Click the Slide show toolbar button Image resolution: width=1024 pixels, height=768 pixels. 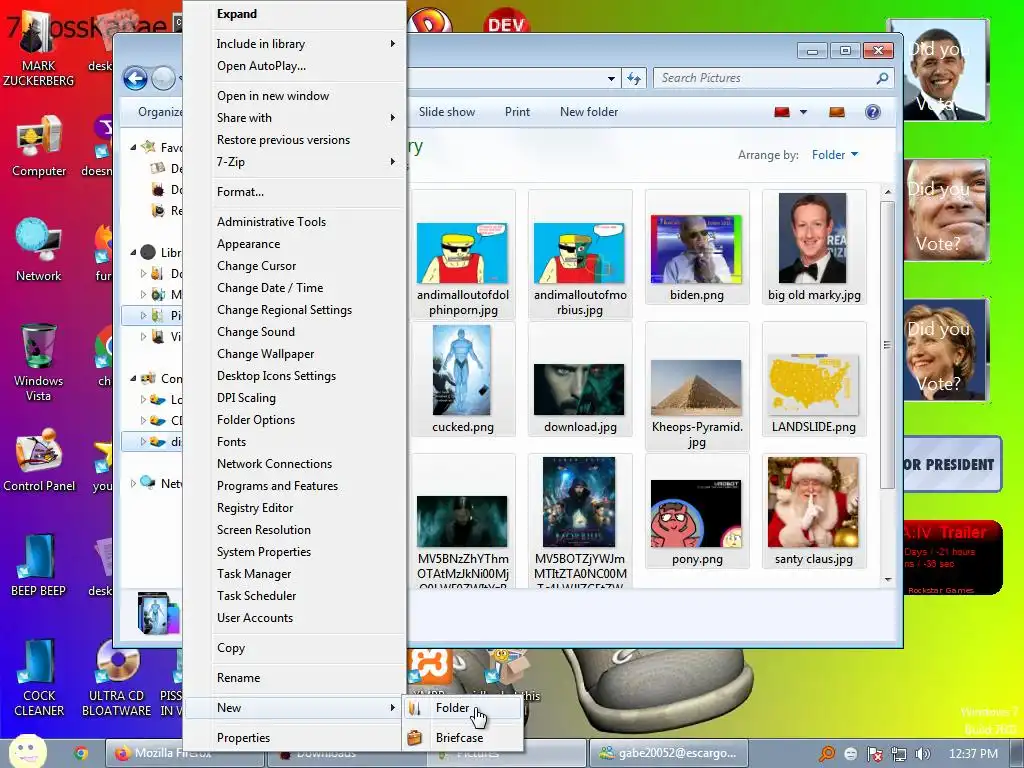pos(447,112)
